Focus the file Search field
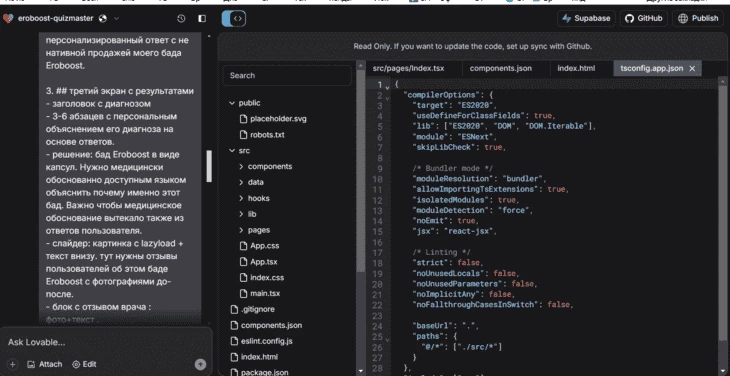Screen dimensions: 730x376 tap(287, 75)
